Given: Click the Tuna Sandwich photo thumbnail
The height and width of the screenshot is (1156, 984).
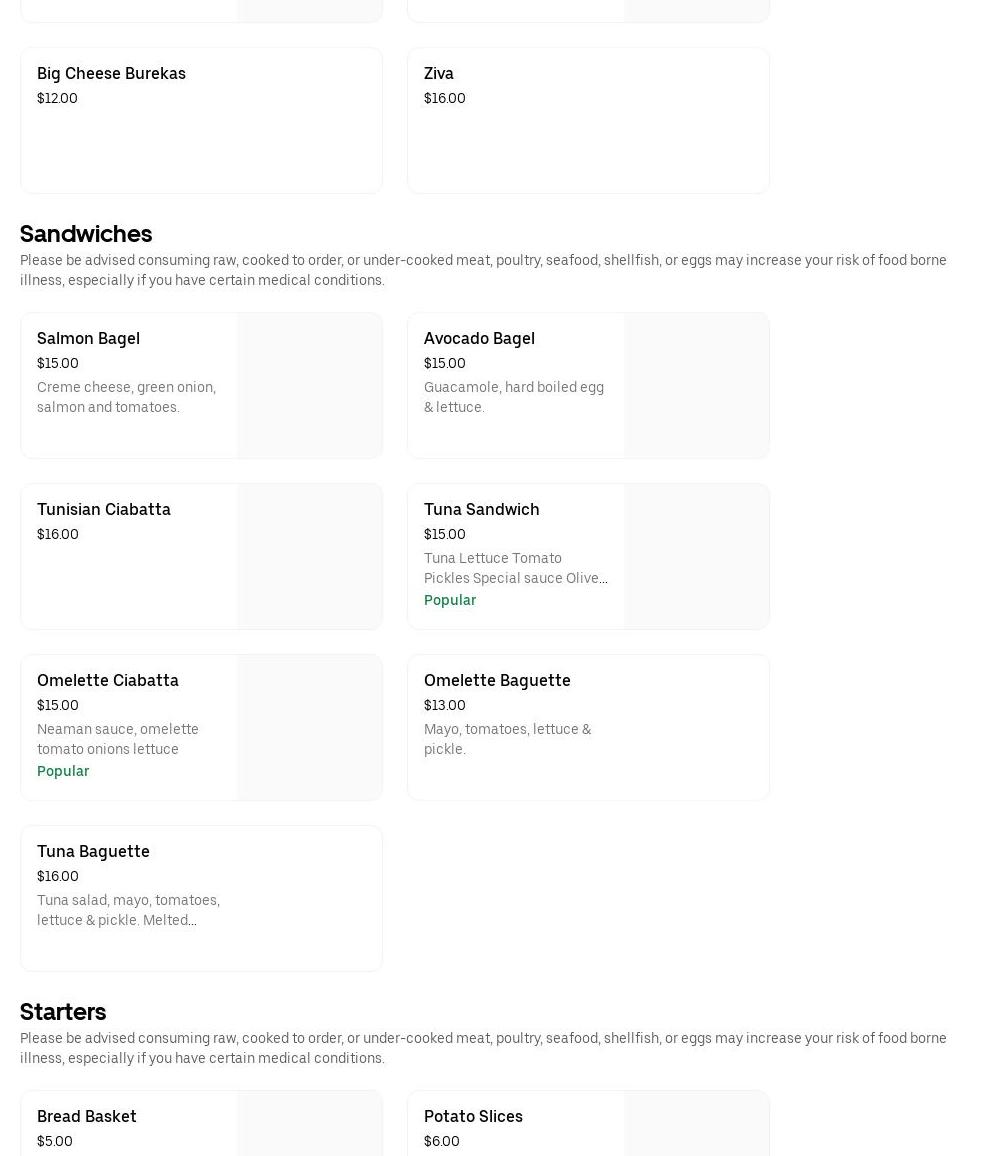Looking at the screenshot, I should [696, 557].
